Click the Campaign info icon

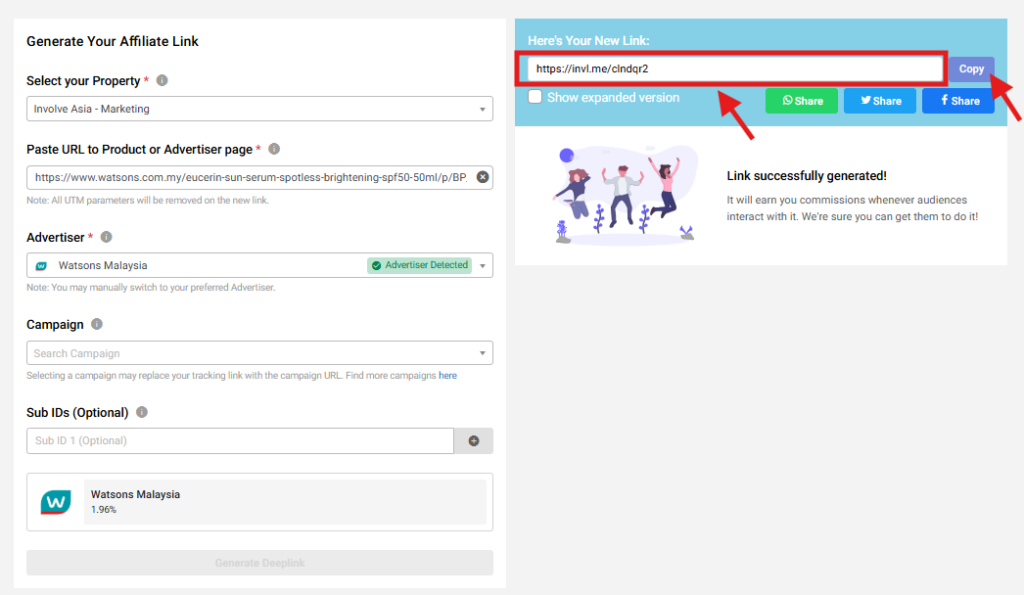click(x=97, y=325)
